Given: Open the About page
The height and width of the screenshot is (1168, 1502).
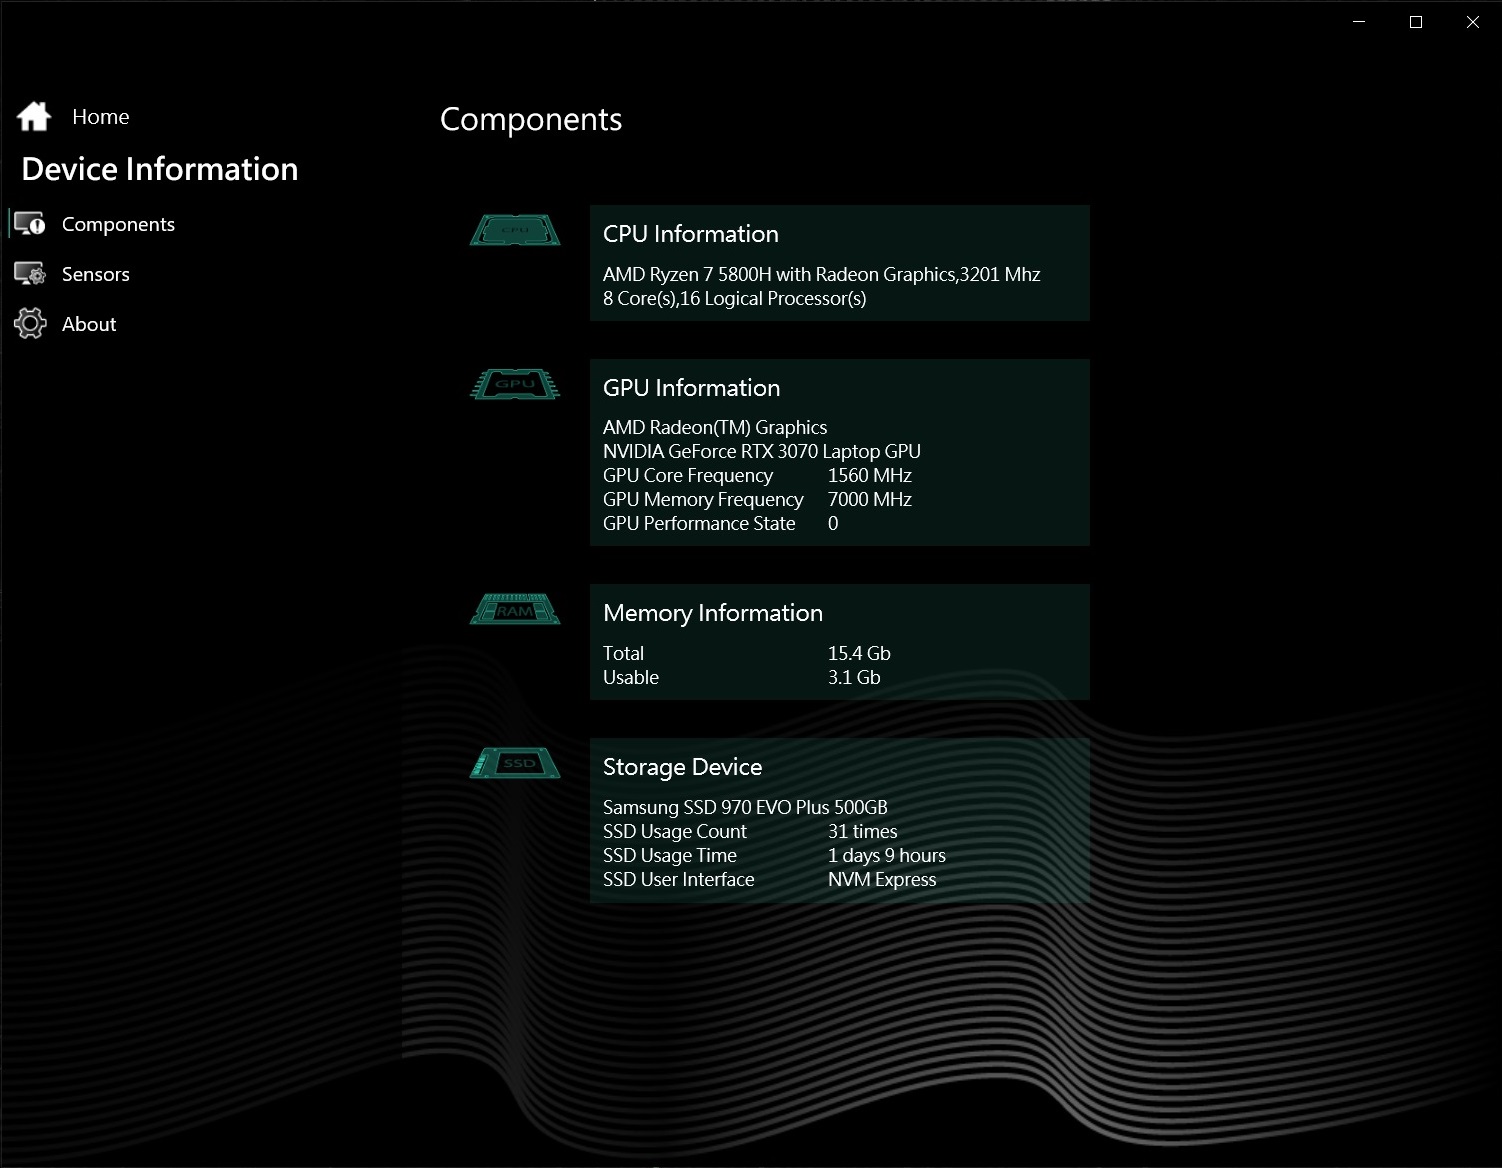Looking at the screenshot, I should 89,324.
